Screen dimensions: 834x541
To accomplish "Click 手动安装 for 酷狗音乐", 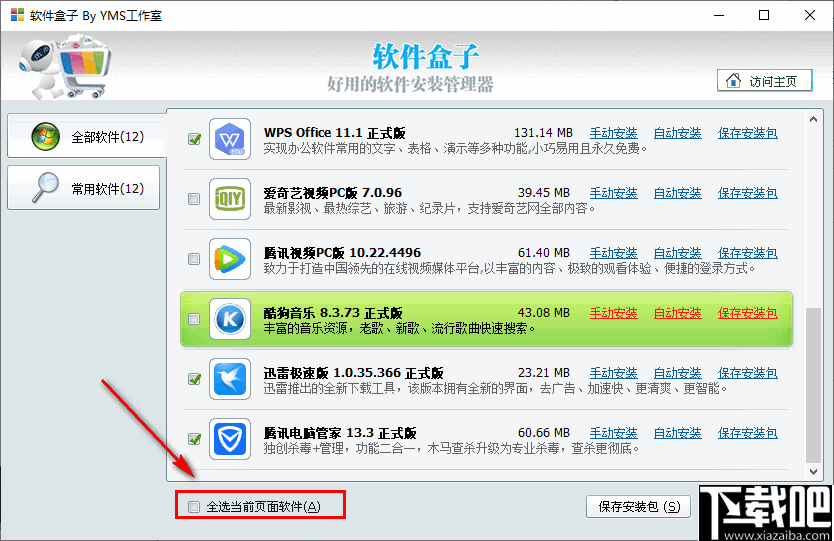I will point(613,313).
